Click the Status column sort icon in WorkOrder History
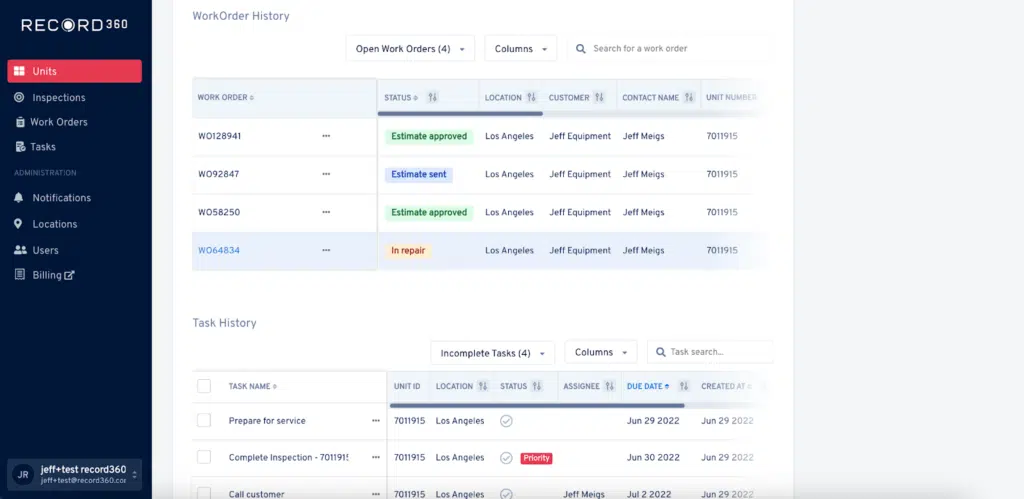The image size is (1024, 499). coord(433,98)
